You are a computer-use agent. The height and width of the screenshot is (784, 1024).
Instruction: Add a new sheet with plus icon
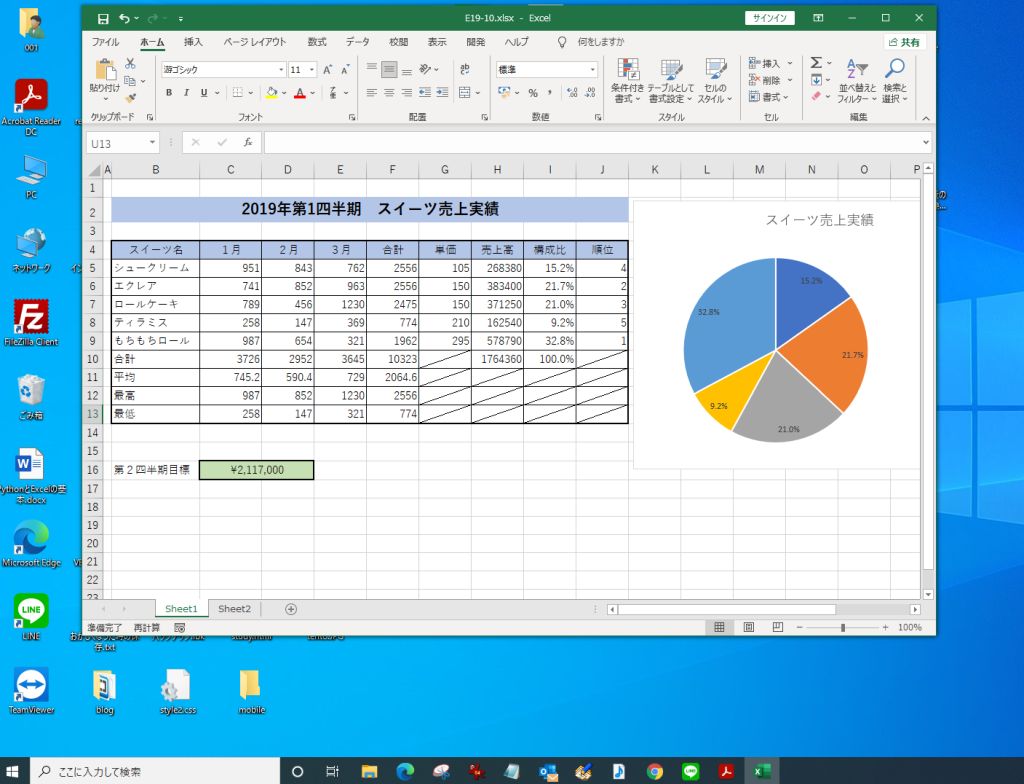tap(291, 609)
